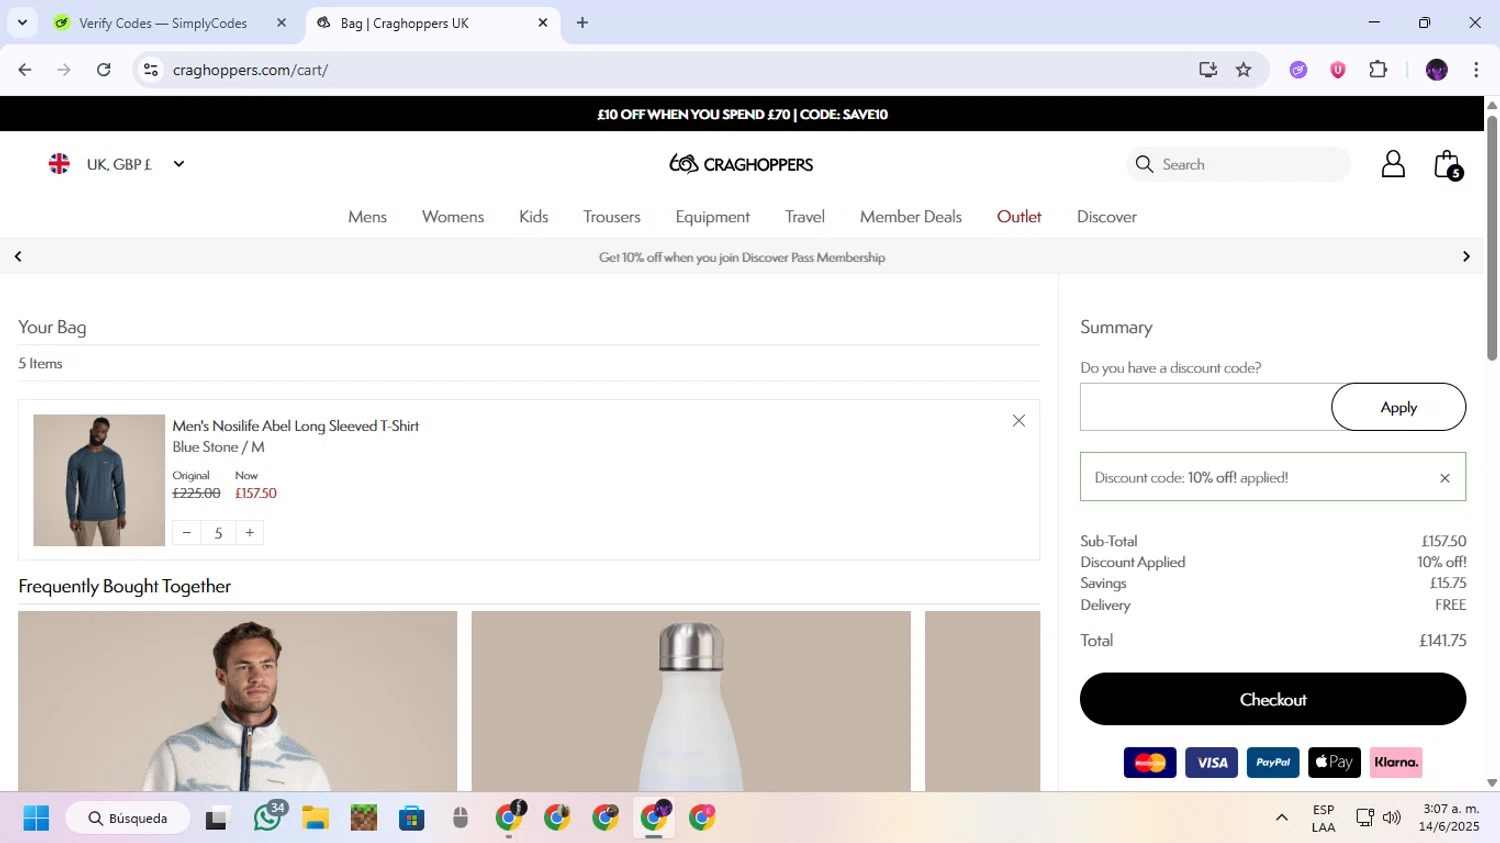Image resolution: width=1500 pixels, height=843 pixels.
Task: Show previous promo banner message
Action: pos(18,257)
